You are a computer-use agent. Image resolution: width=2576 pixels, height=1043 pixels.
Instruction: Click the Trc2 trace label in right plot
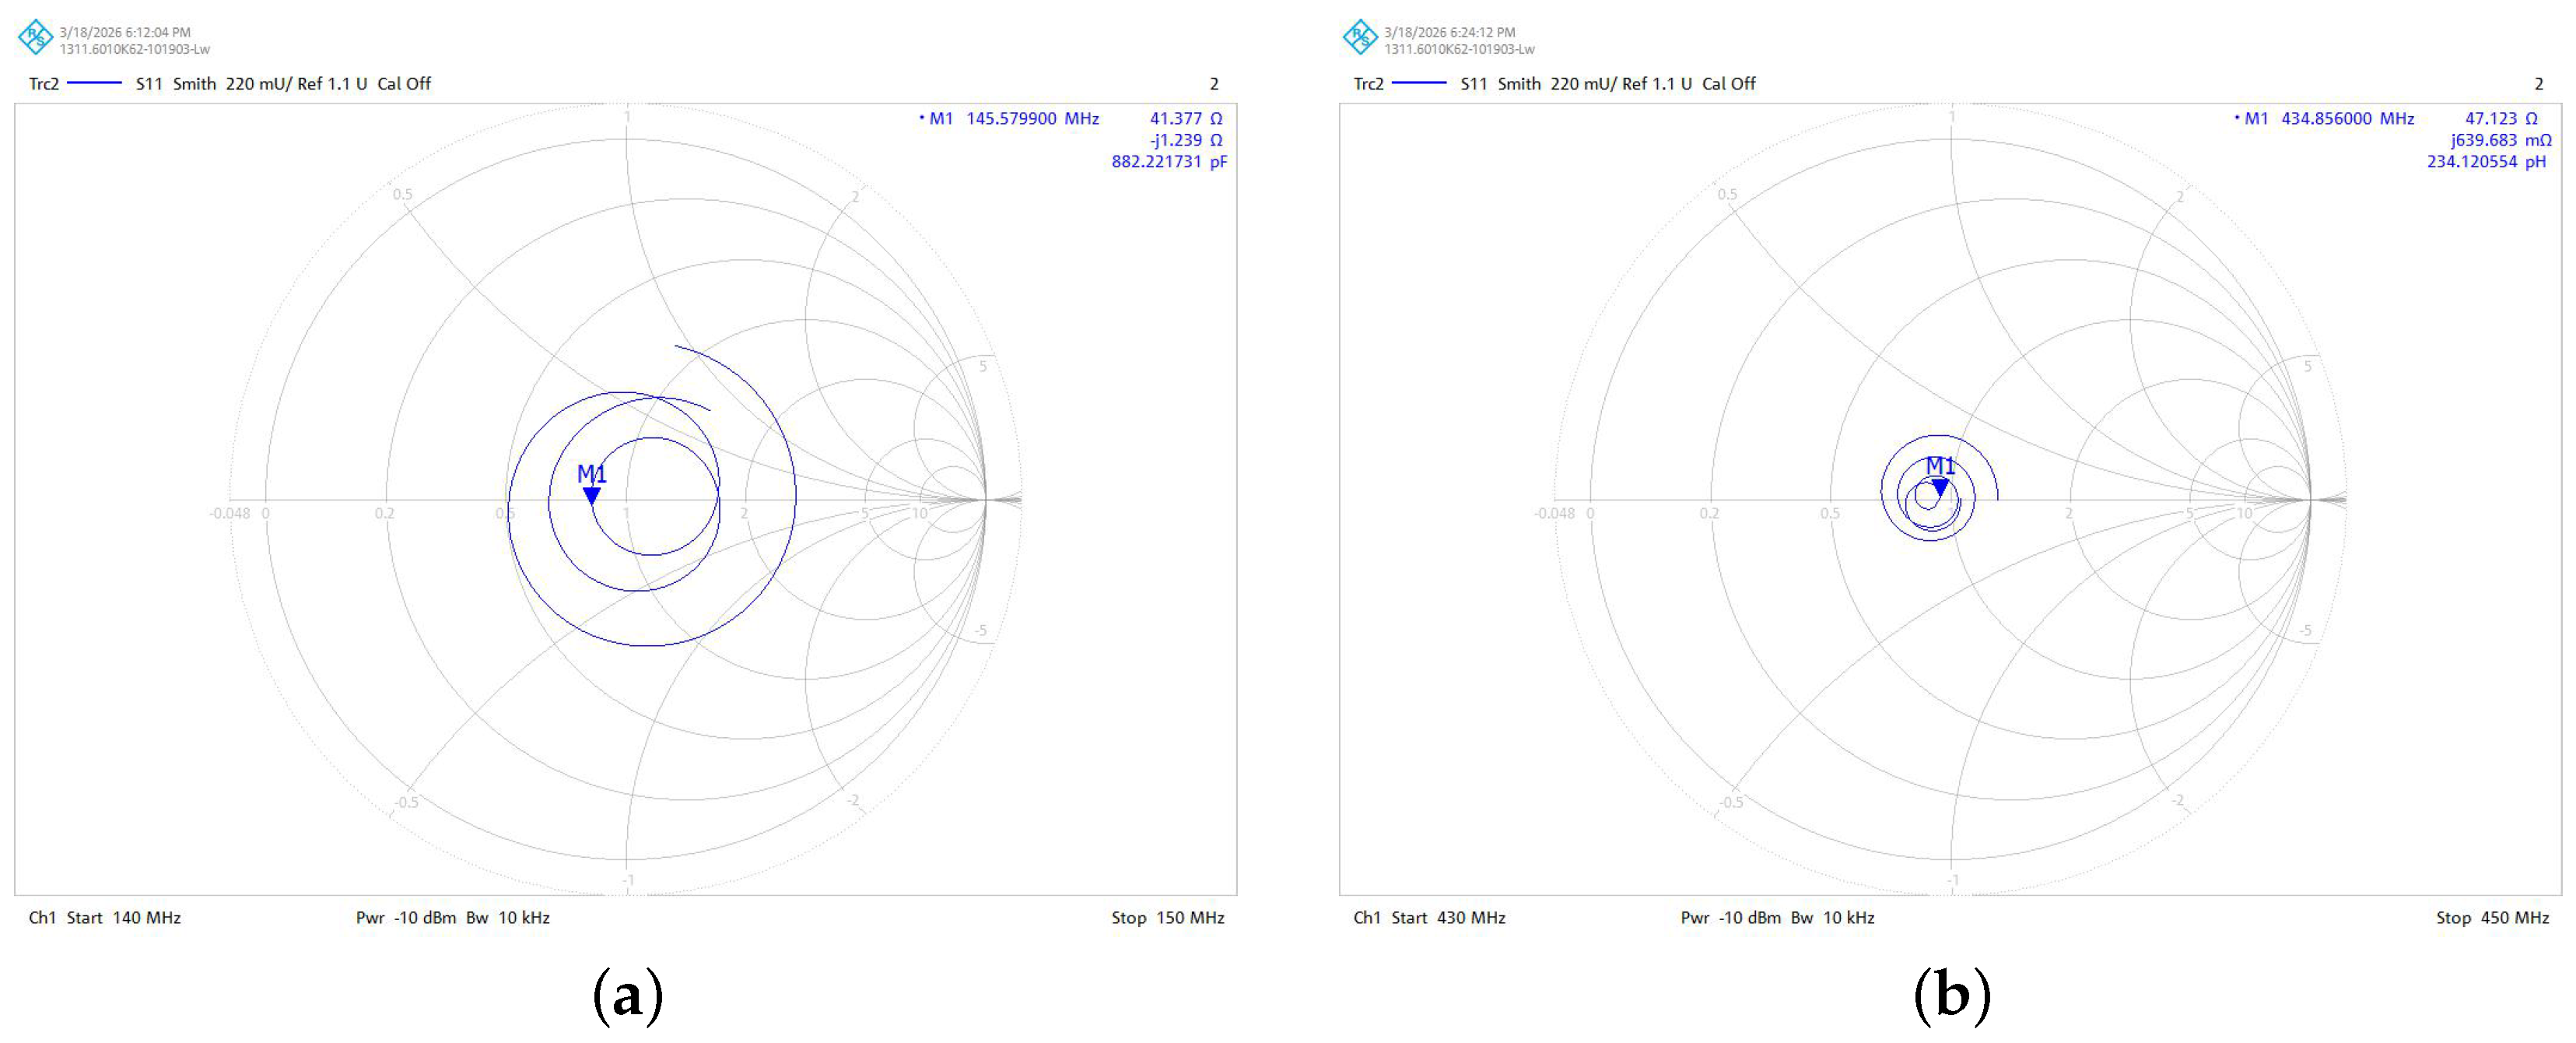point(1369,84)
